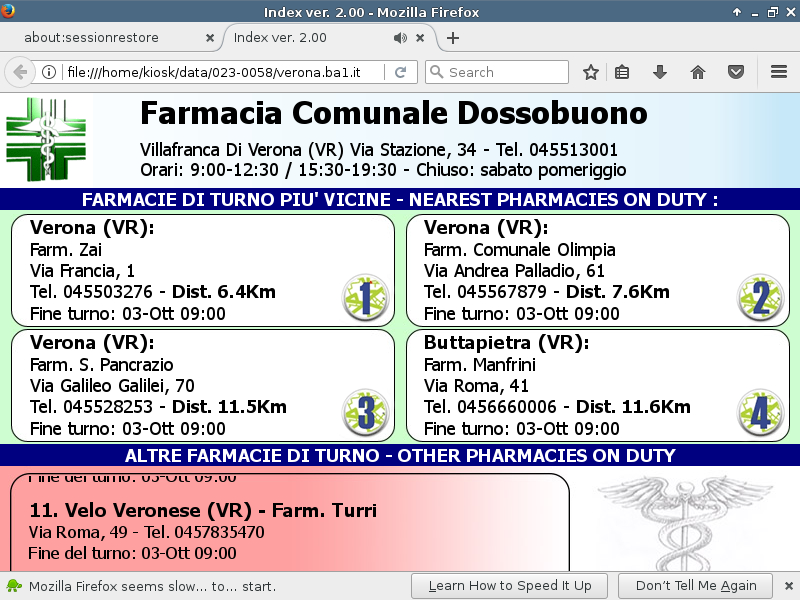Open a new tab with plus button
This screenshot has width=800, height=600.
pyautogui.click(x=453, y=38)
